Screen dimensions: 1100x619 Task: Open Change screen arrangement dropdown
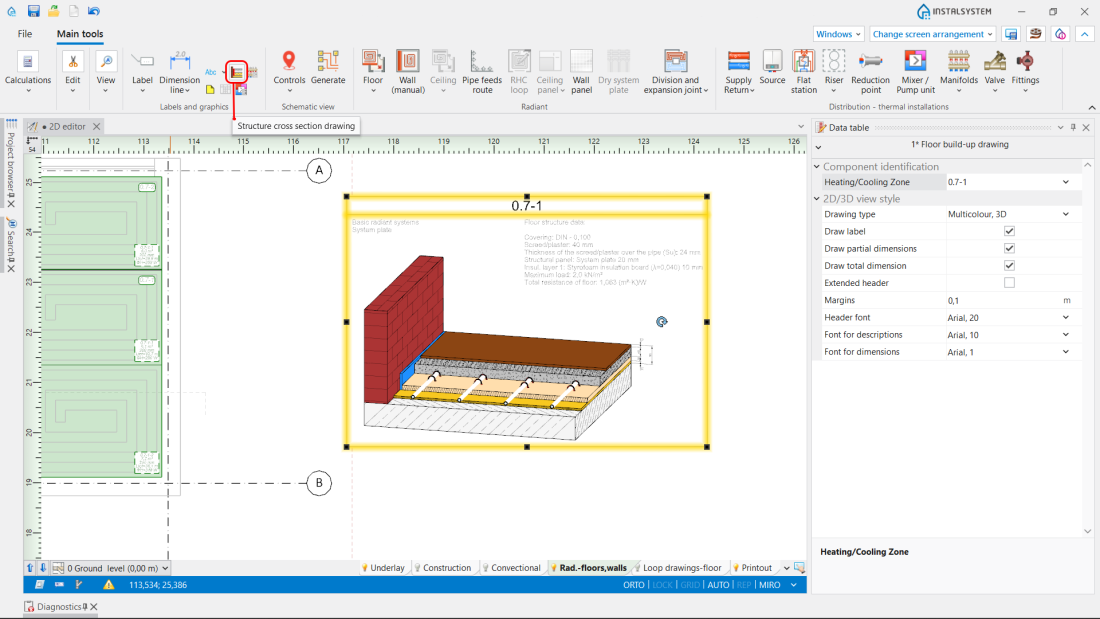(933, 34)
